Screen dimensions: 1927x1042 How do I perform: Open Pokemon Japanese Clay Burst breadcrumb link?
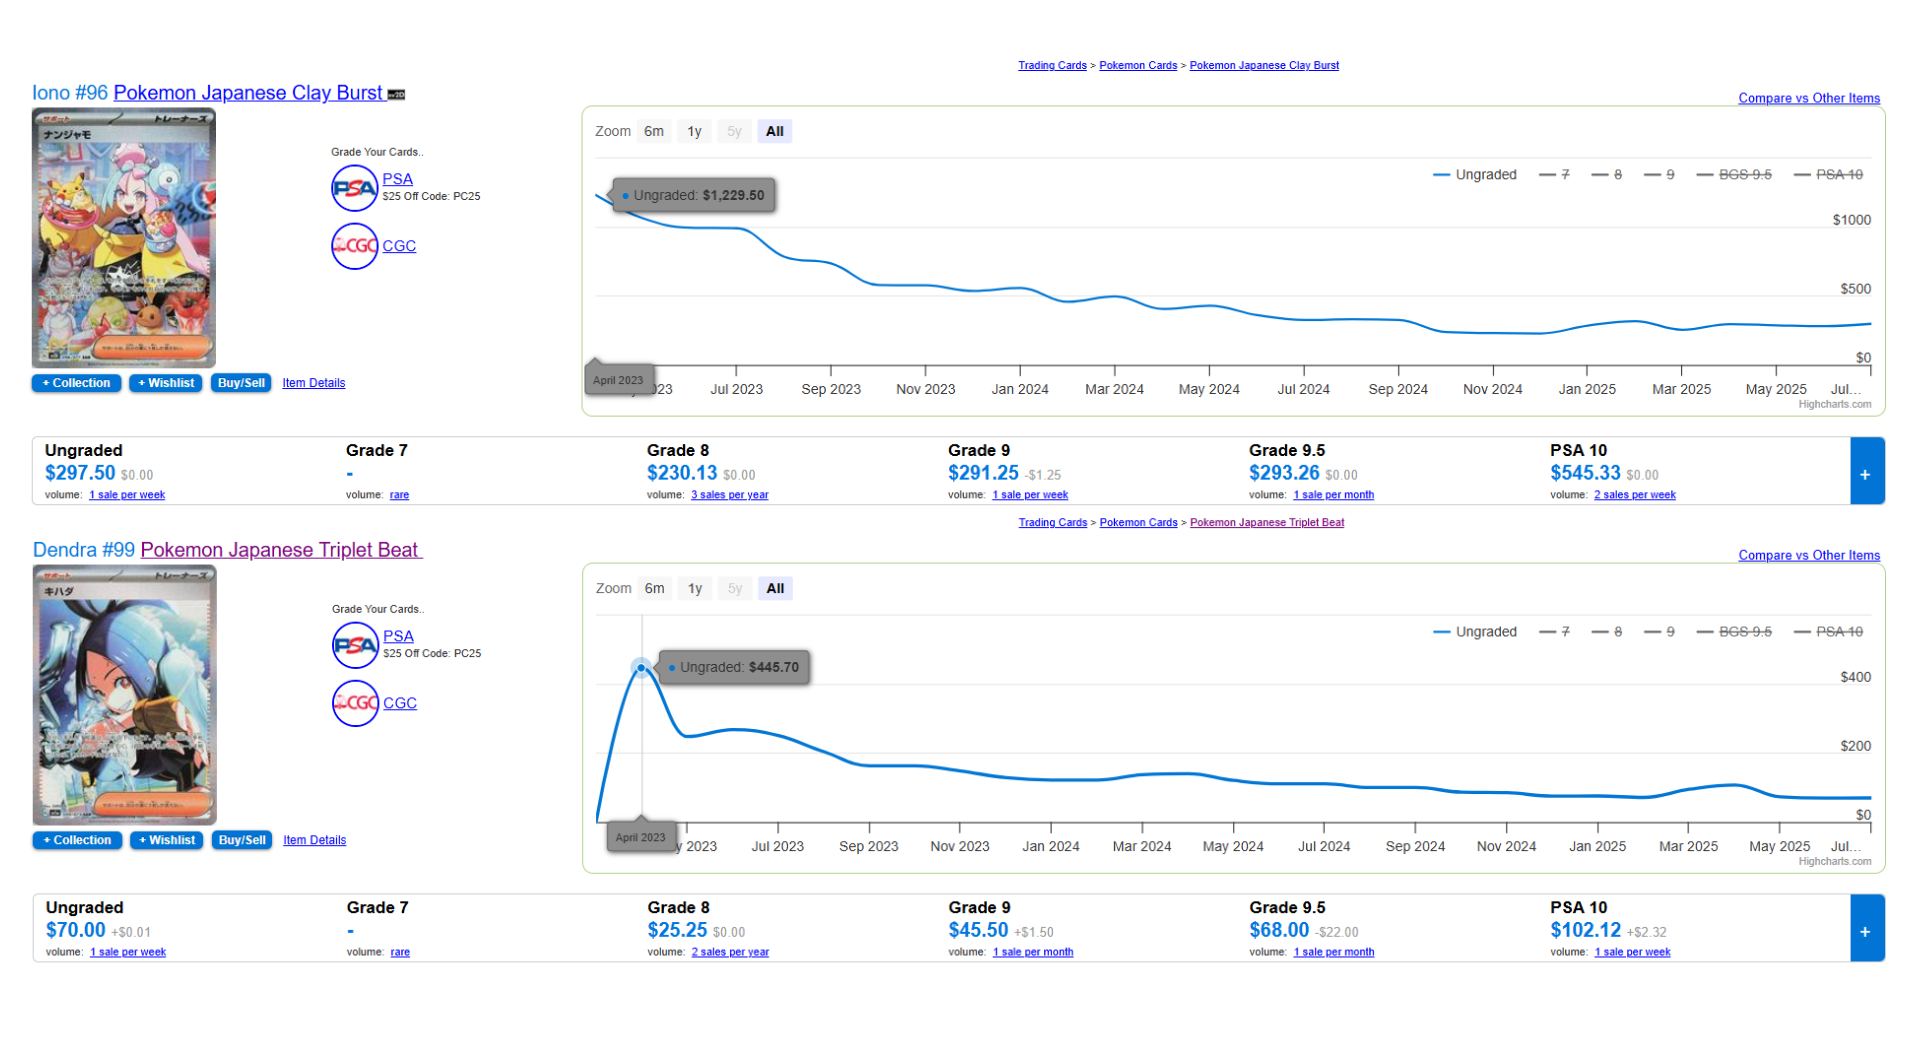tap(1264, 66)
